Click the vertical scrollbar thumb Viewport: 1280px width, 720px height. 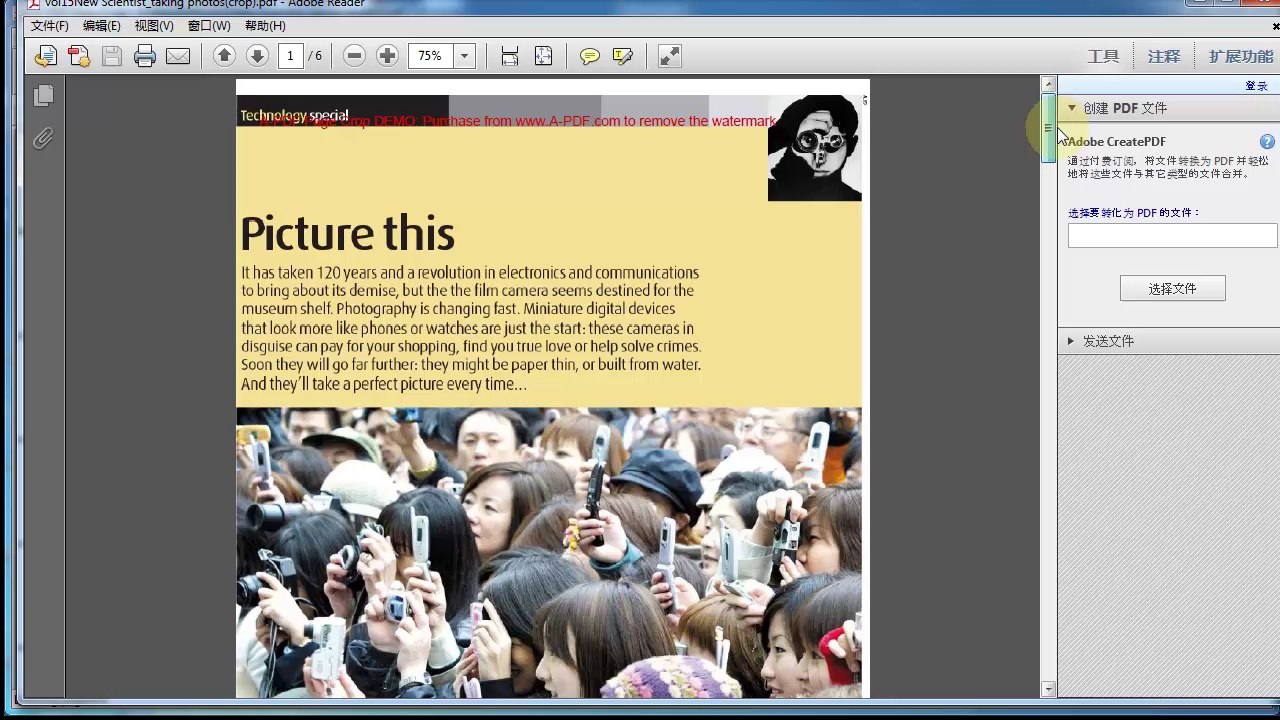1048,128
